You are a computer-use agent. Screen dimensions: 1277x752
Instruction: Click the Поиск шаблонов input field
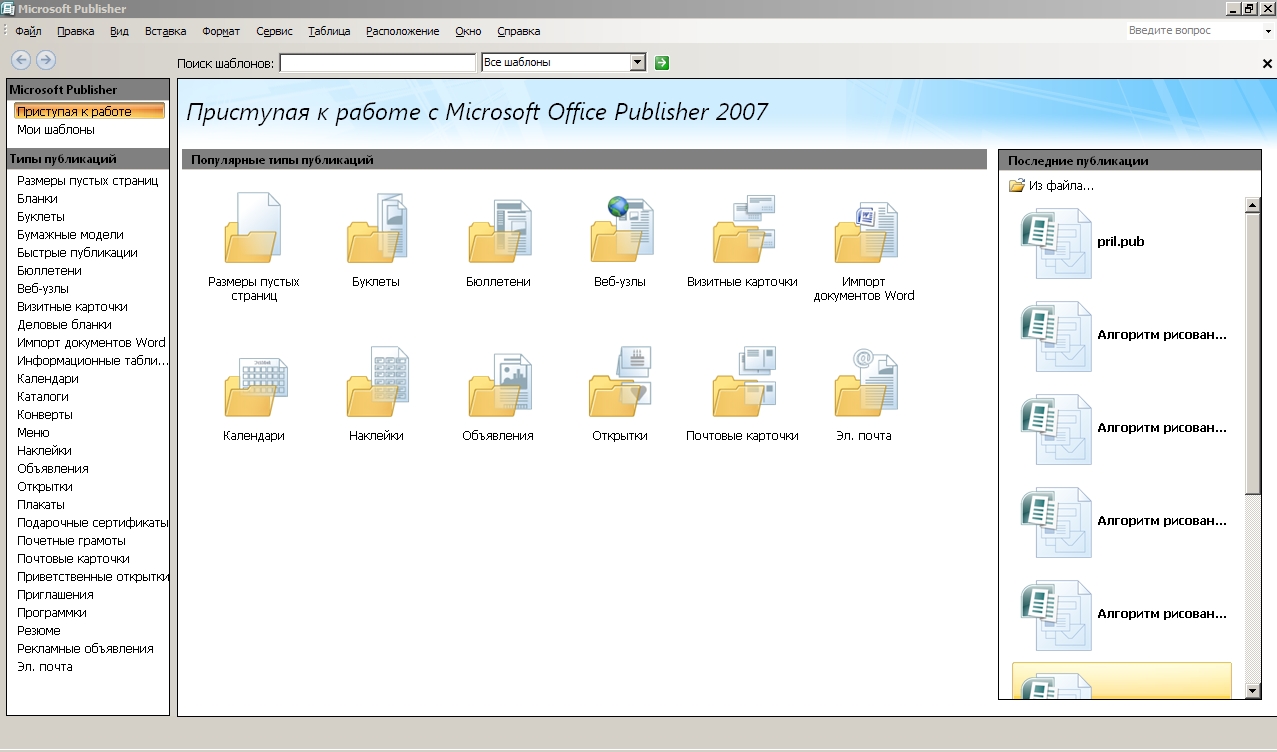(x=377, y=63)
